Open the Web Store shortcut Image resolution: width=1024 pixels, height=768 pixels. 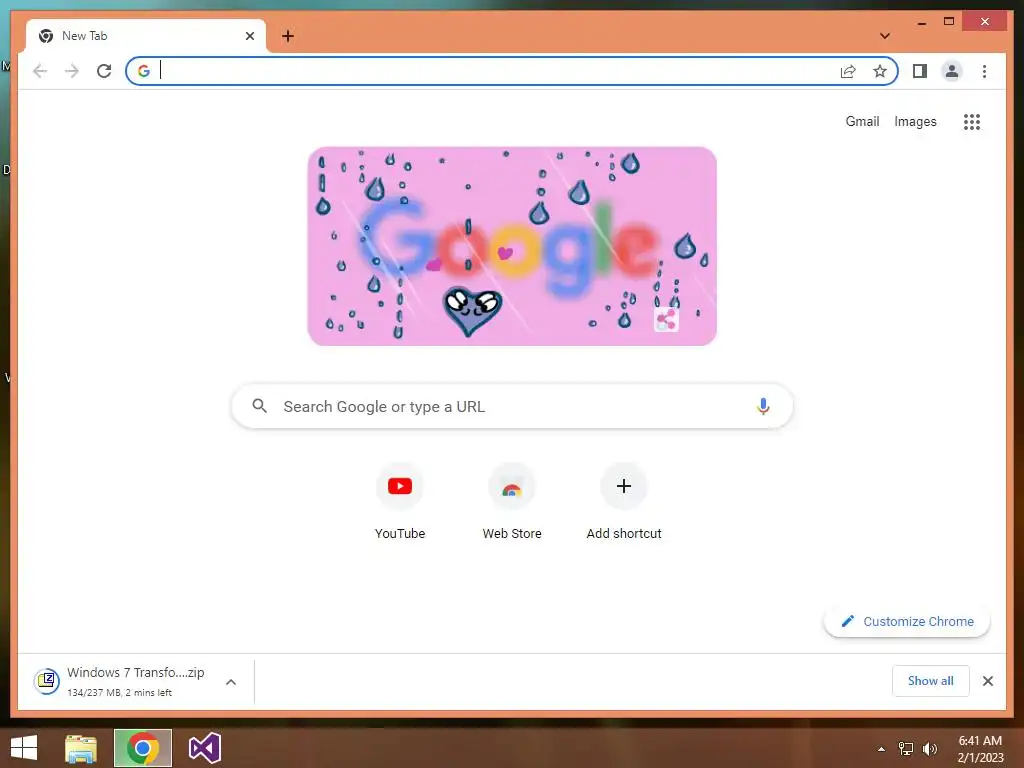(512, 502)
